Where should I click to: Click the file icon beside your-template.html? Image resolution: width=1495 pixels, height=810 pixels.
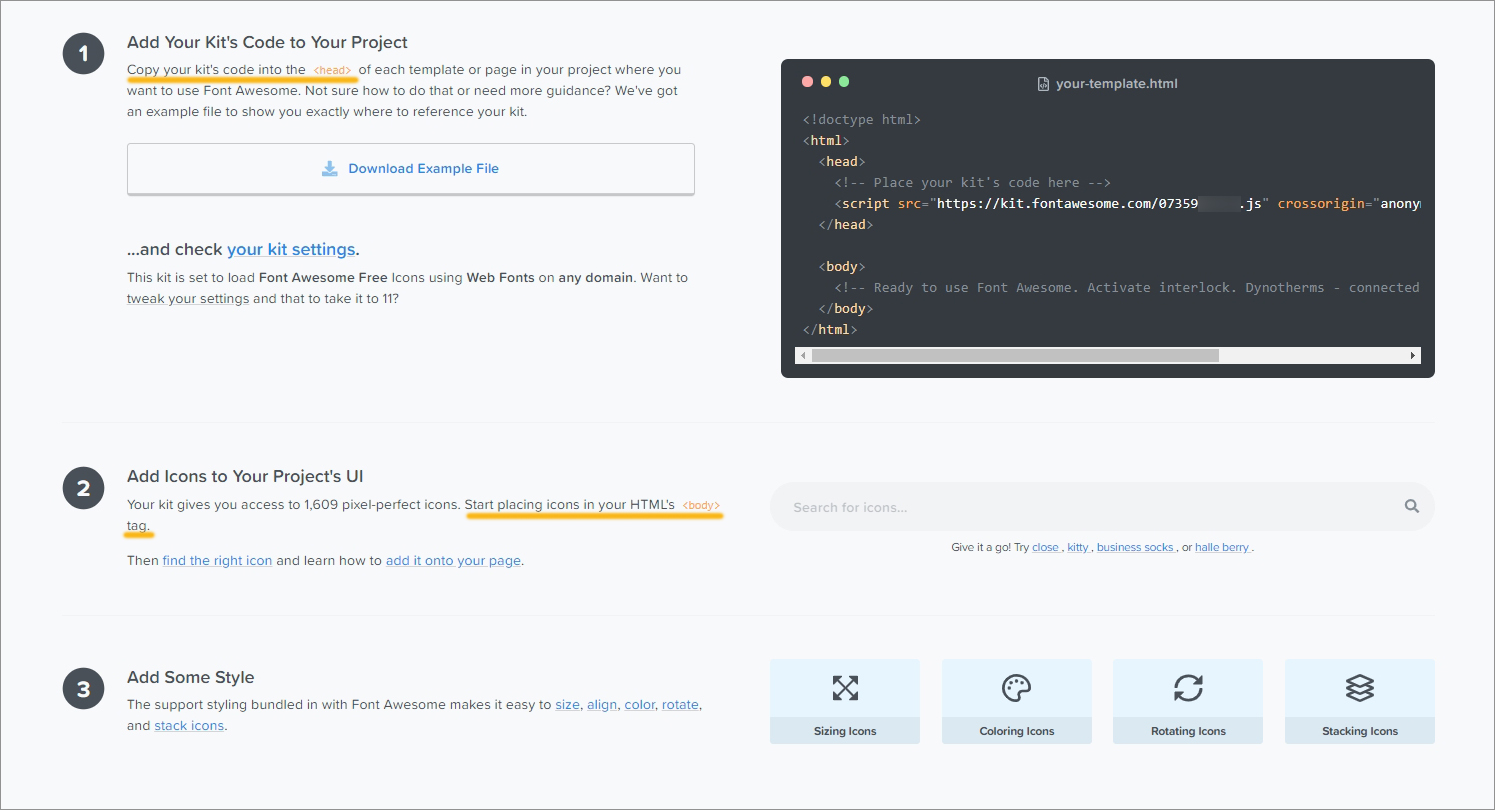pyautogui.click(x=1043, y=84)
